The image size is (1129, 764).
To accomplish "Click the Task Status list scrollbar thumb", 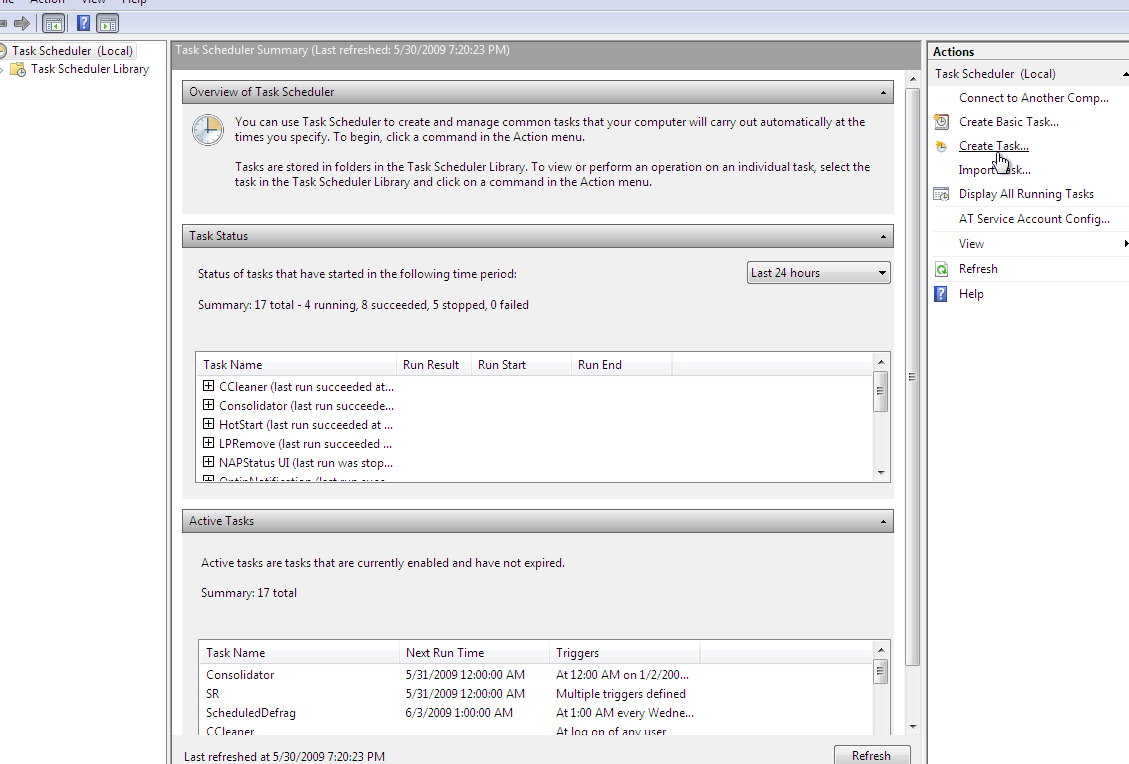I will (881, 391).
